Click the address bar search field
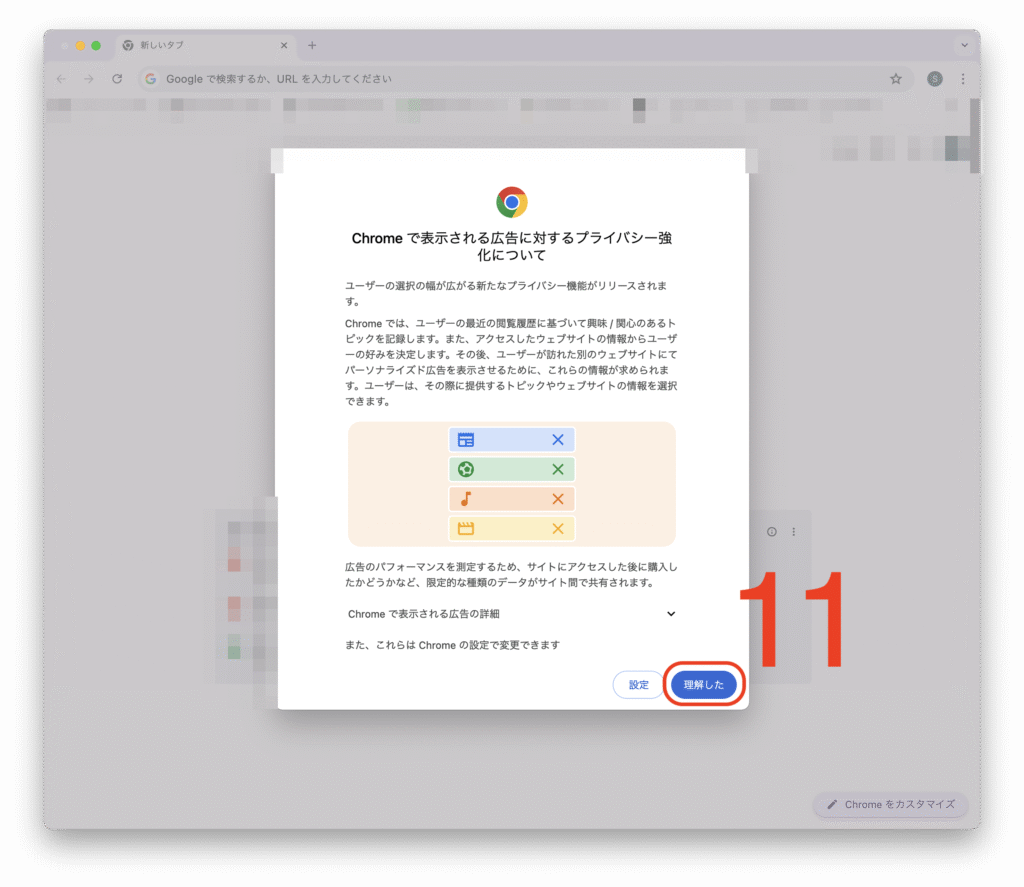 pyautogui.click(x=524, y=79)
